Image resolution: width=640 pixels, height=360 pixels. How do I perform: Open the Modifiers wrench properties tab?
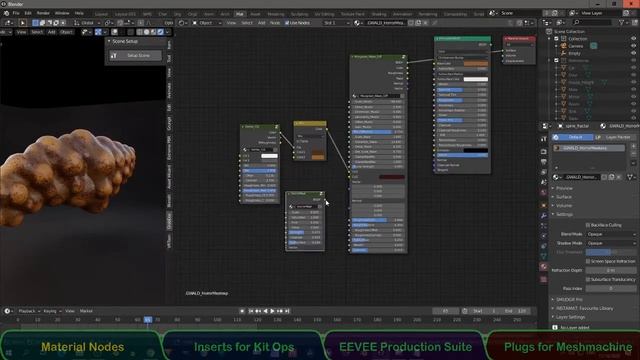coord(544,215)
